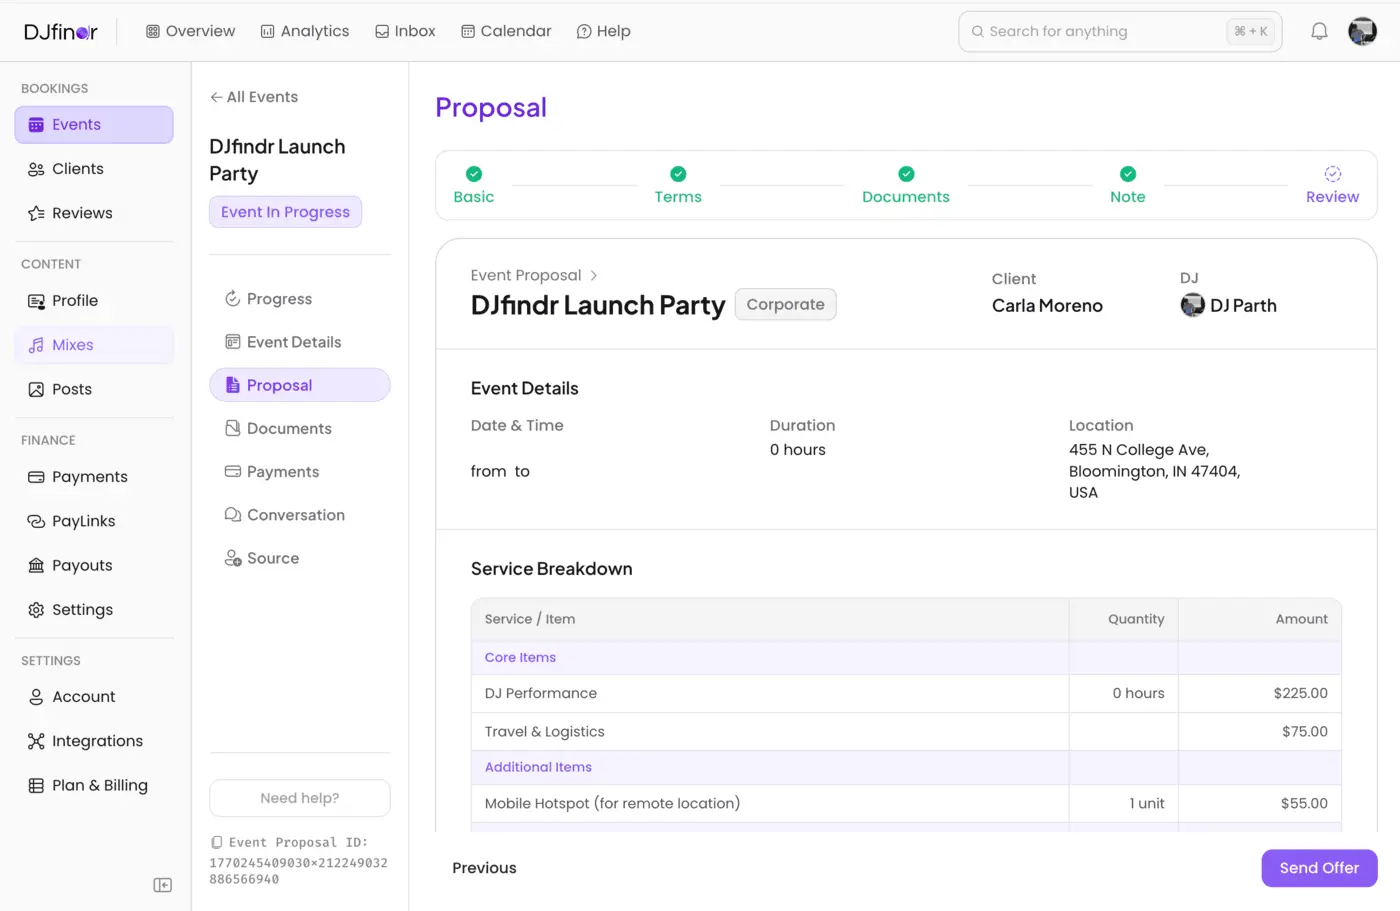Go back to All Events

254,97
